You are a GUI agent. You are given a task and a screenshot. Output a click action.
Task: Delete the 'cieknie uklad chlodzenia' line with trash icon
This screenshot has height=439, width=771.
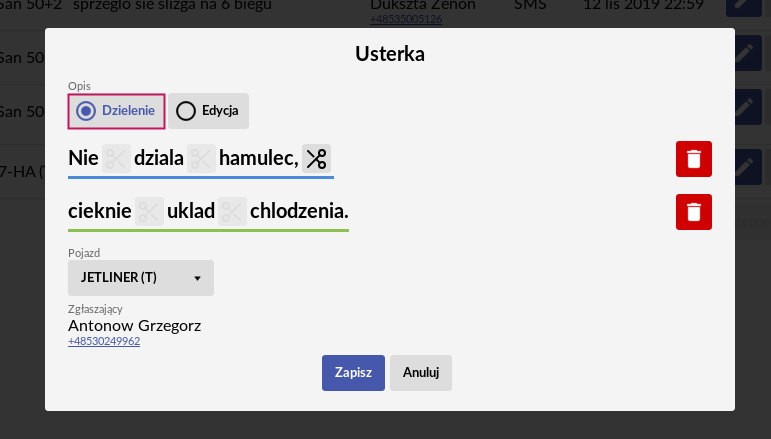(x=694, y=212)
